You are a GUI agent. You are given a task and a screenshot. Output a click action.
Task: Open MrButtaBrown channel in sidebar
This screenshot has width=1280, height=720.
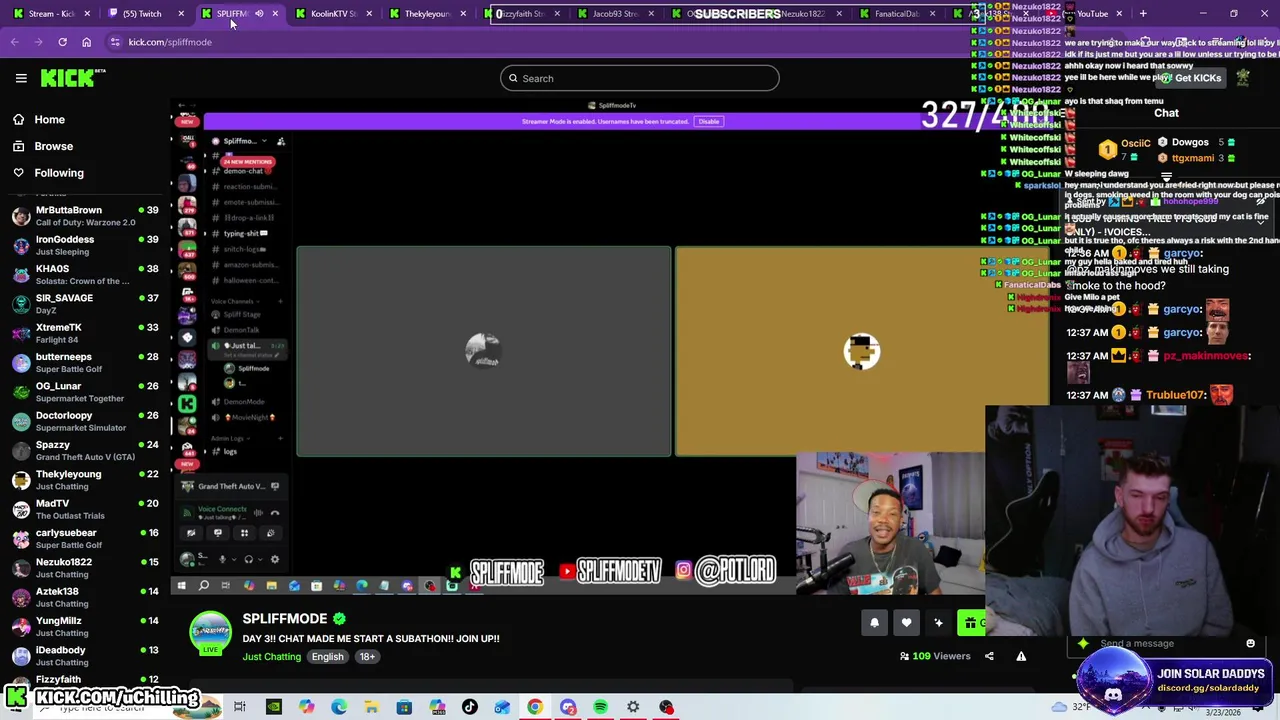tap(85, 216)
